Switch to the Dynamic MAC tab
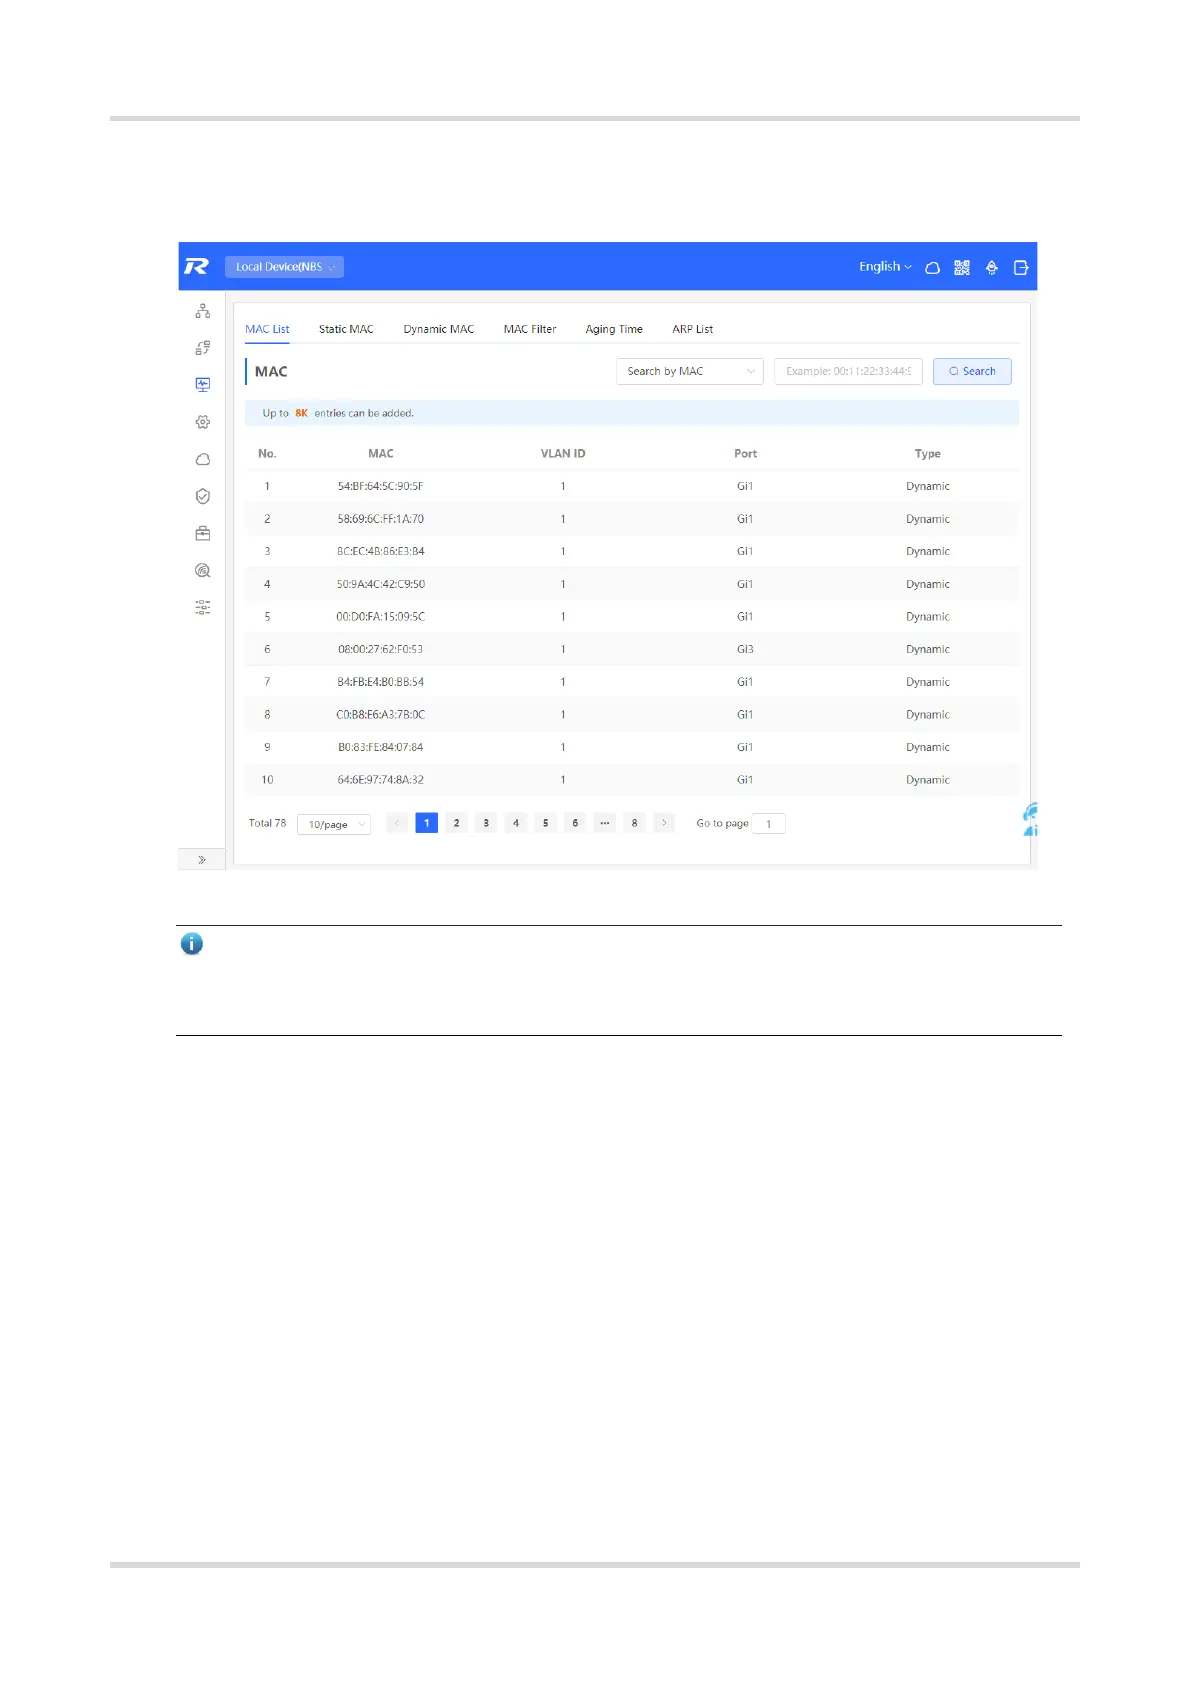The image size is (1191, 1684). pyautogui.click(x=439, y=329)
